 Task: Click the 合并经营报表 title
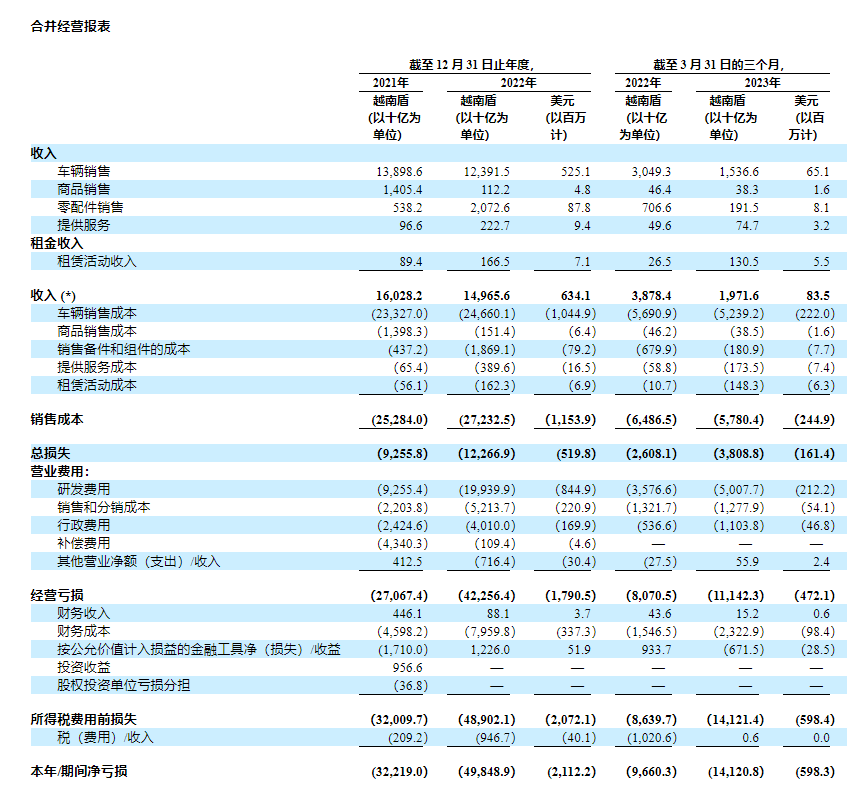71,27
